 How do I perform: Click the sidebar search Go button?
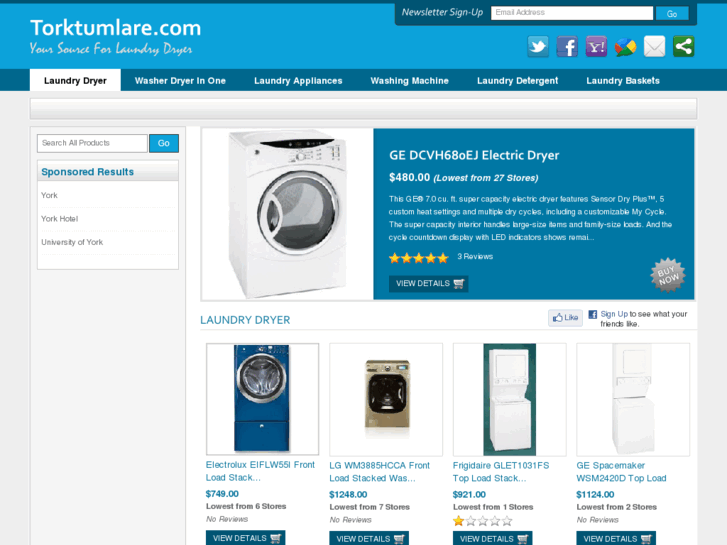tap(164, 143)
